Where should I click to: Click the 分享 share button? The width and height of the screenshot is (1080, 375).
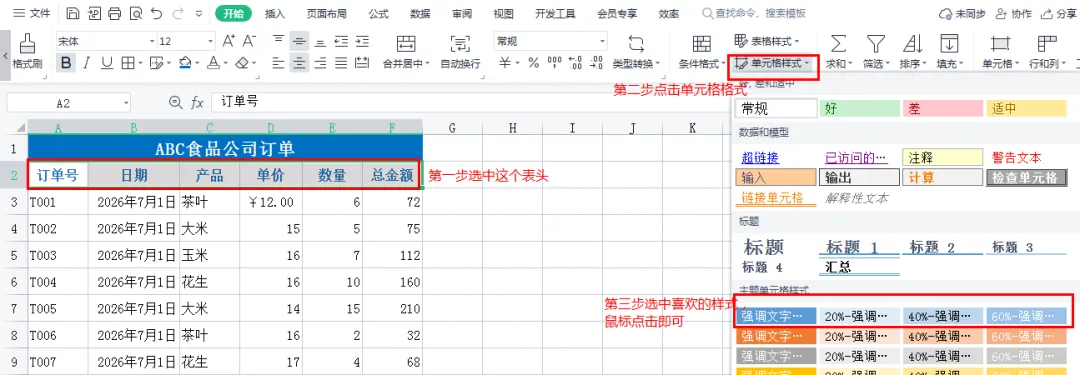1059,13
